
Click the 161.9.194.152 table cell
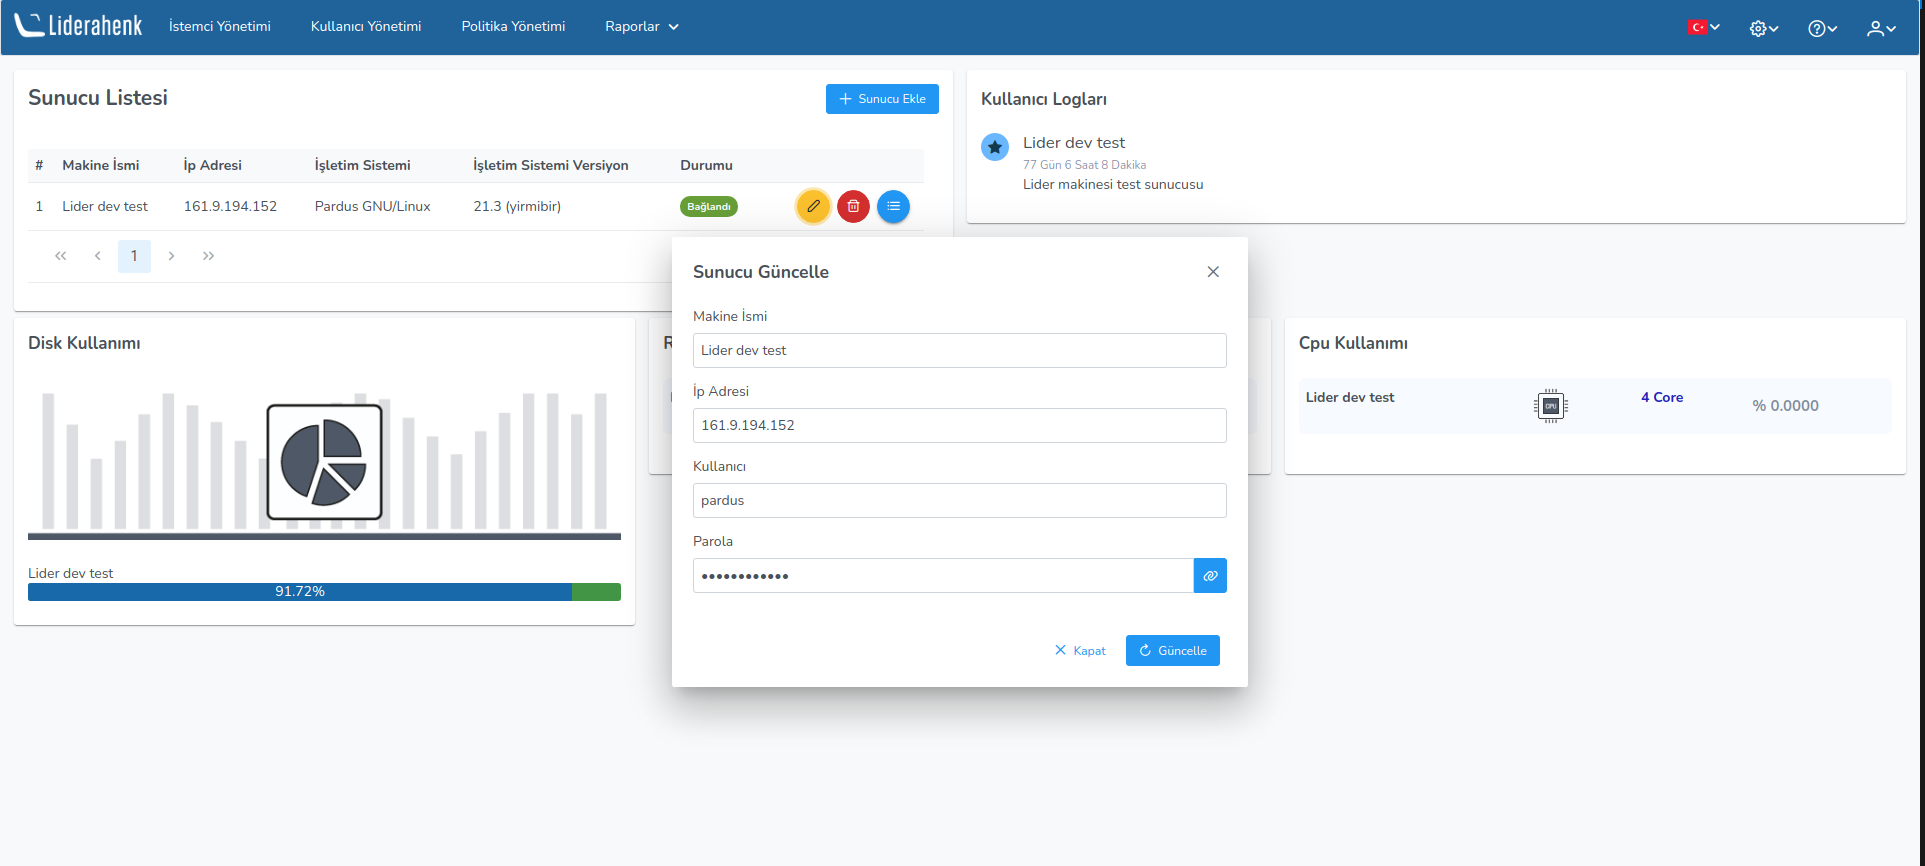[230, 206]
